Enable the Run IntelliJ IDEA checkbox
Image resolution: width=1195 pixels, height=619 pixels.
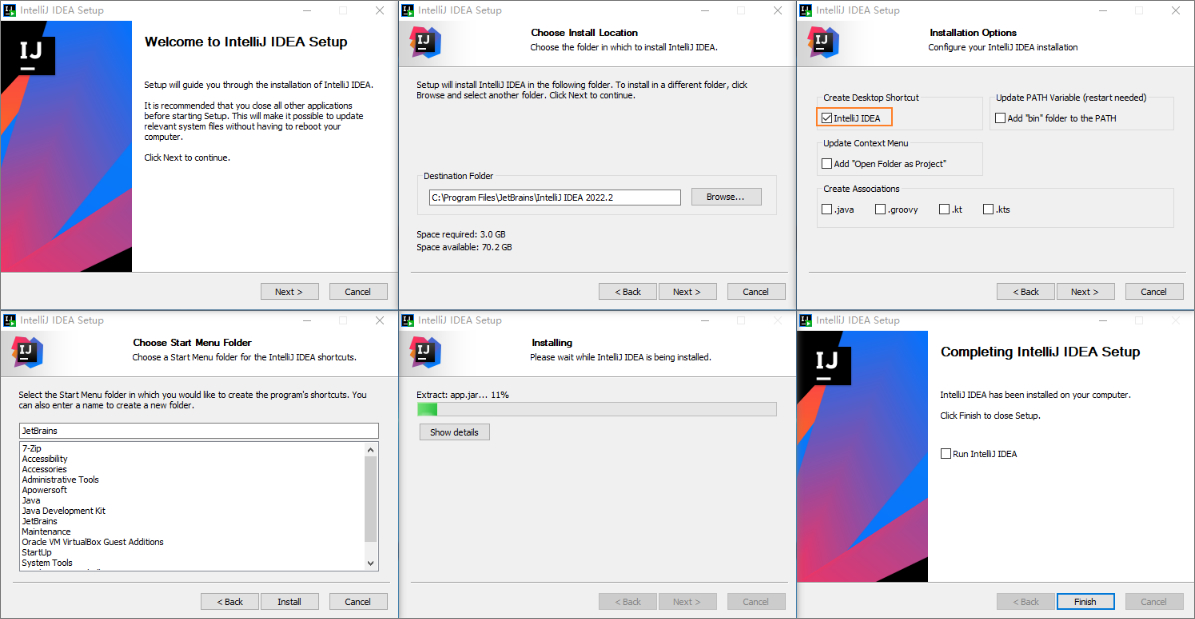pyautogui.click(x=947, y=454)
